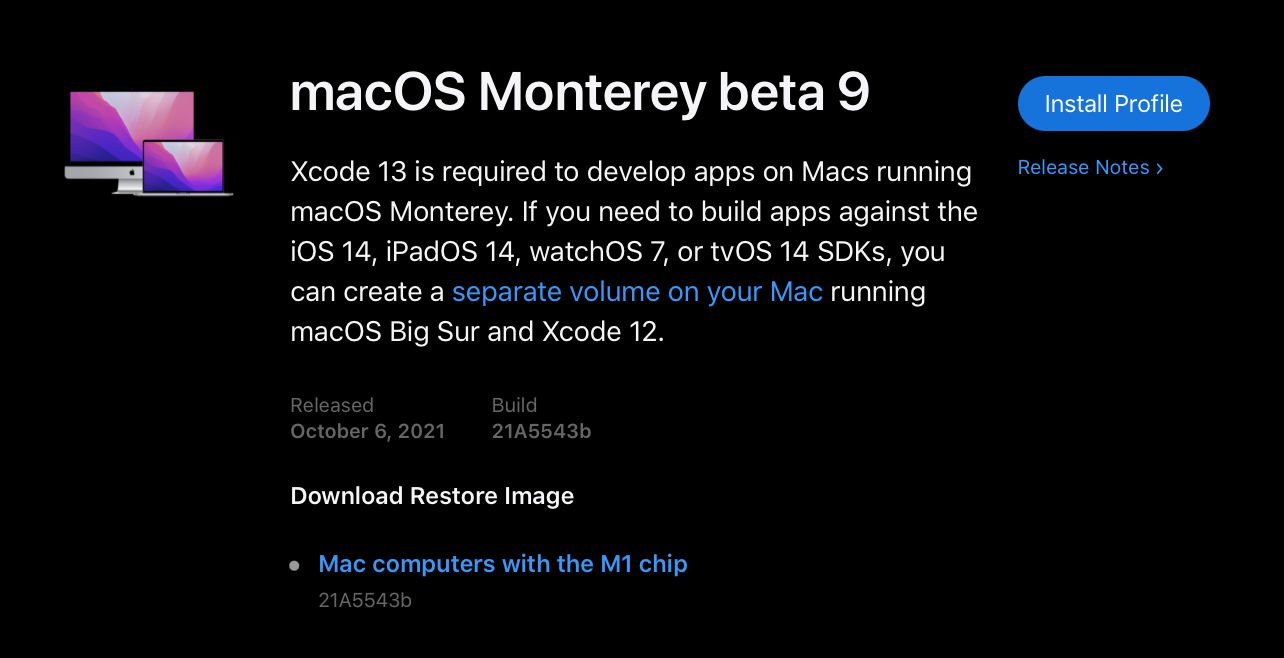Click the 'macOS Monterey beta 9' heading

[580, 93]
